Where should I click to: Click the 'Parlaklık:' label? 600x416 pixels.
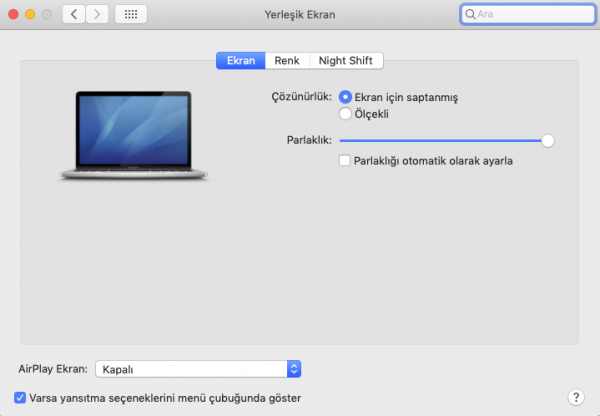point(309,140)
